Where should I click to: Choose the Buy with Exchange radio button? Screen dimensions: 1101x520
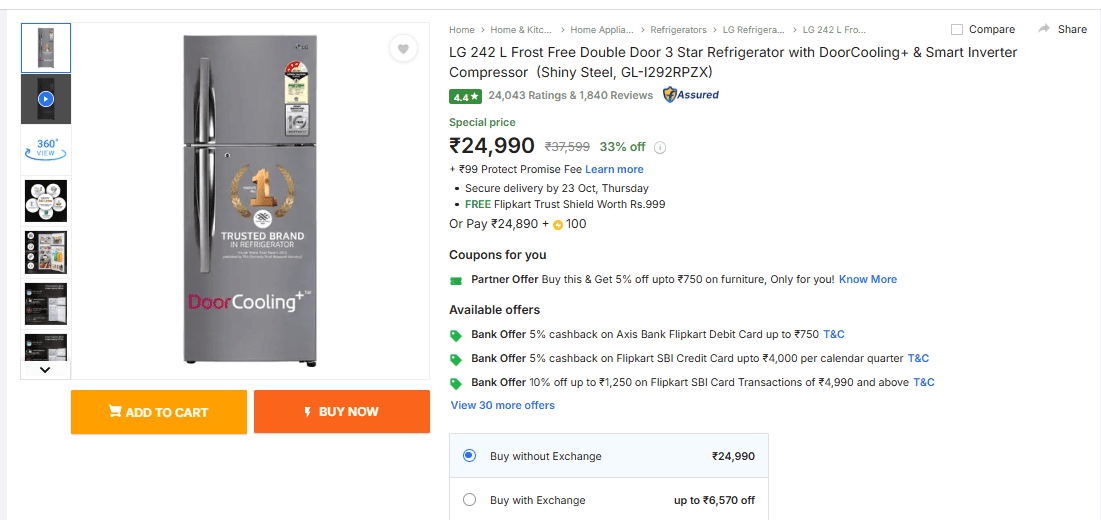(470, 500)
